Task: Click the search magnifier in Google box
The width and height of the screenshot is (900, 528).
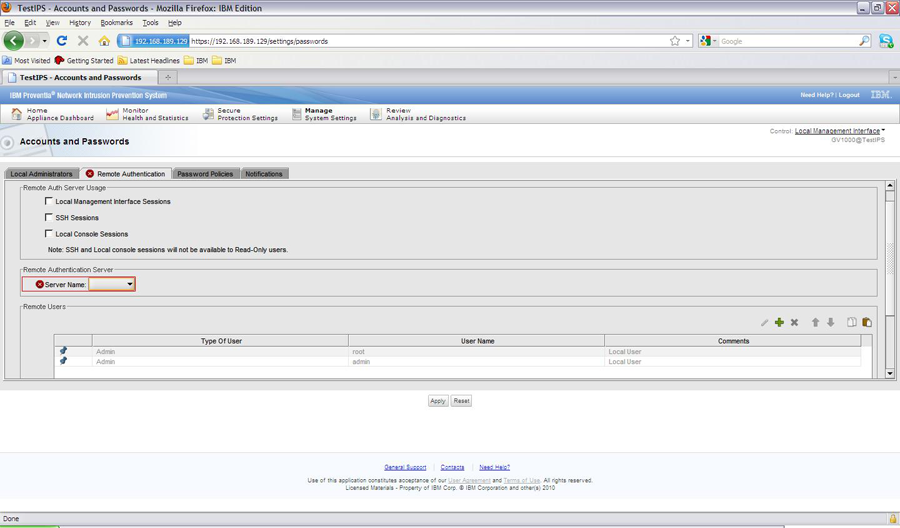Action: tap(864, 41)
